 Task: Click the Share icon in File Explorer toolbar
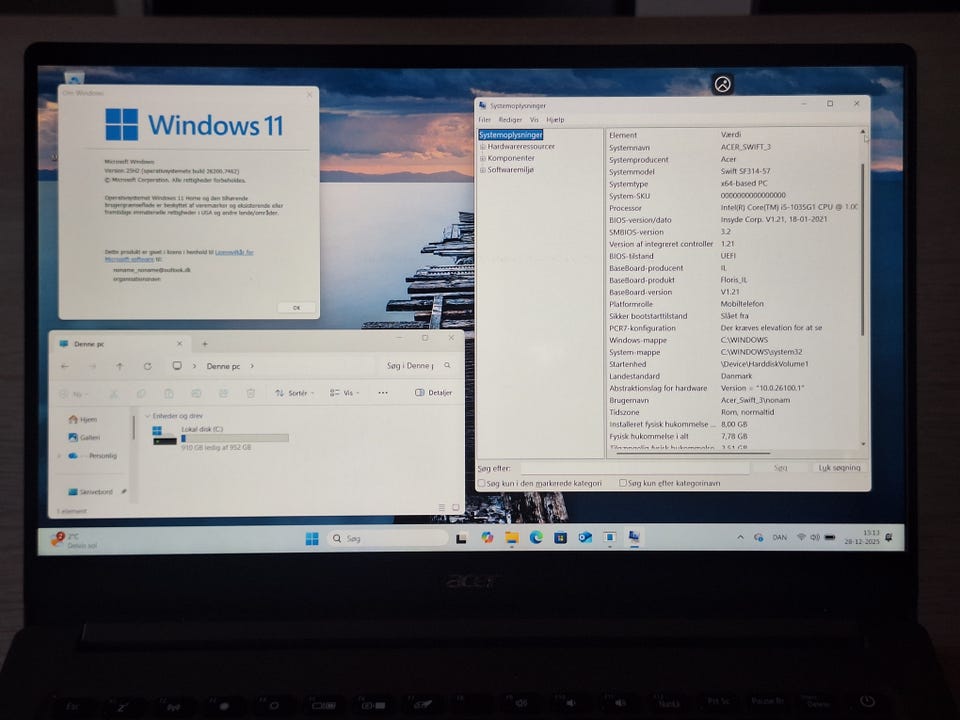223,393
